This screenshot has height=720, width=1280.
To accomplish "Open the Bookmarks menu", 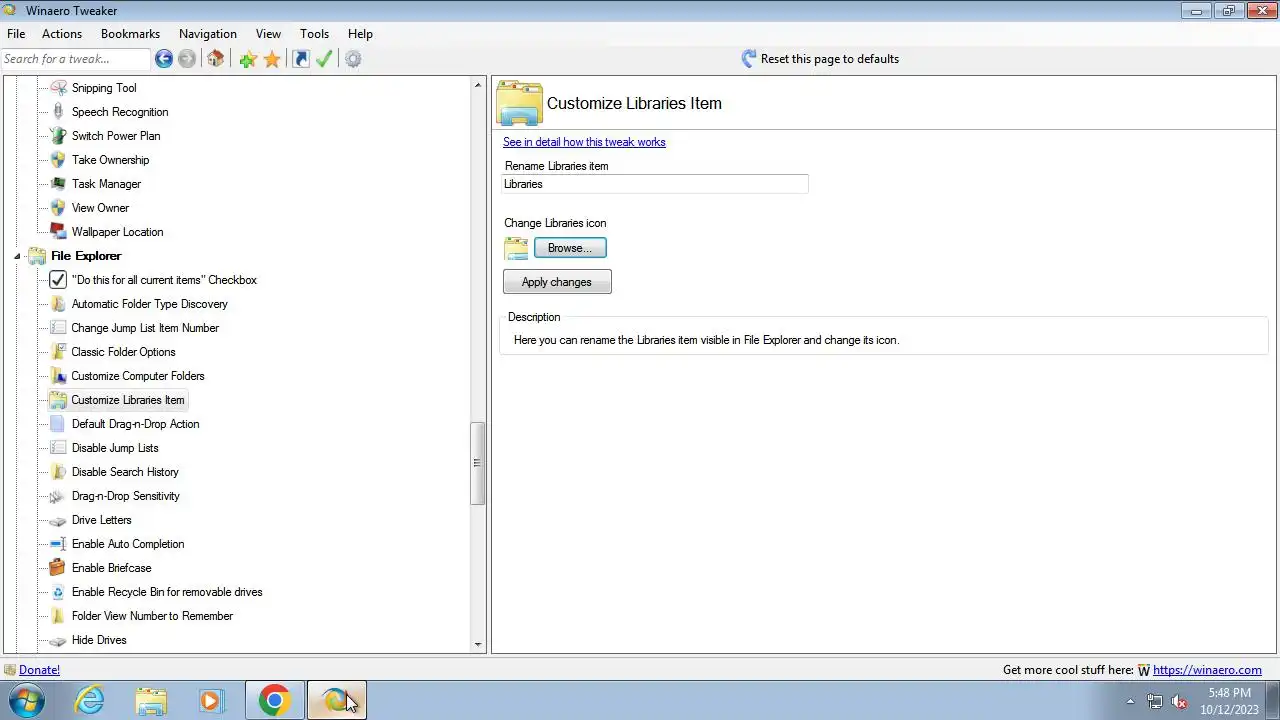I will 130,34.
